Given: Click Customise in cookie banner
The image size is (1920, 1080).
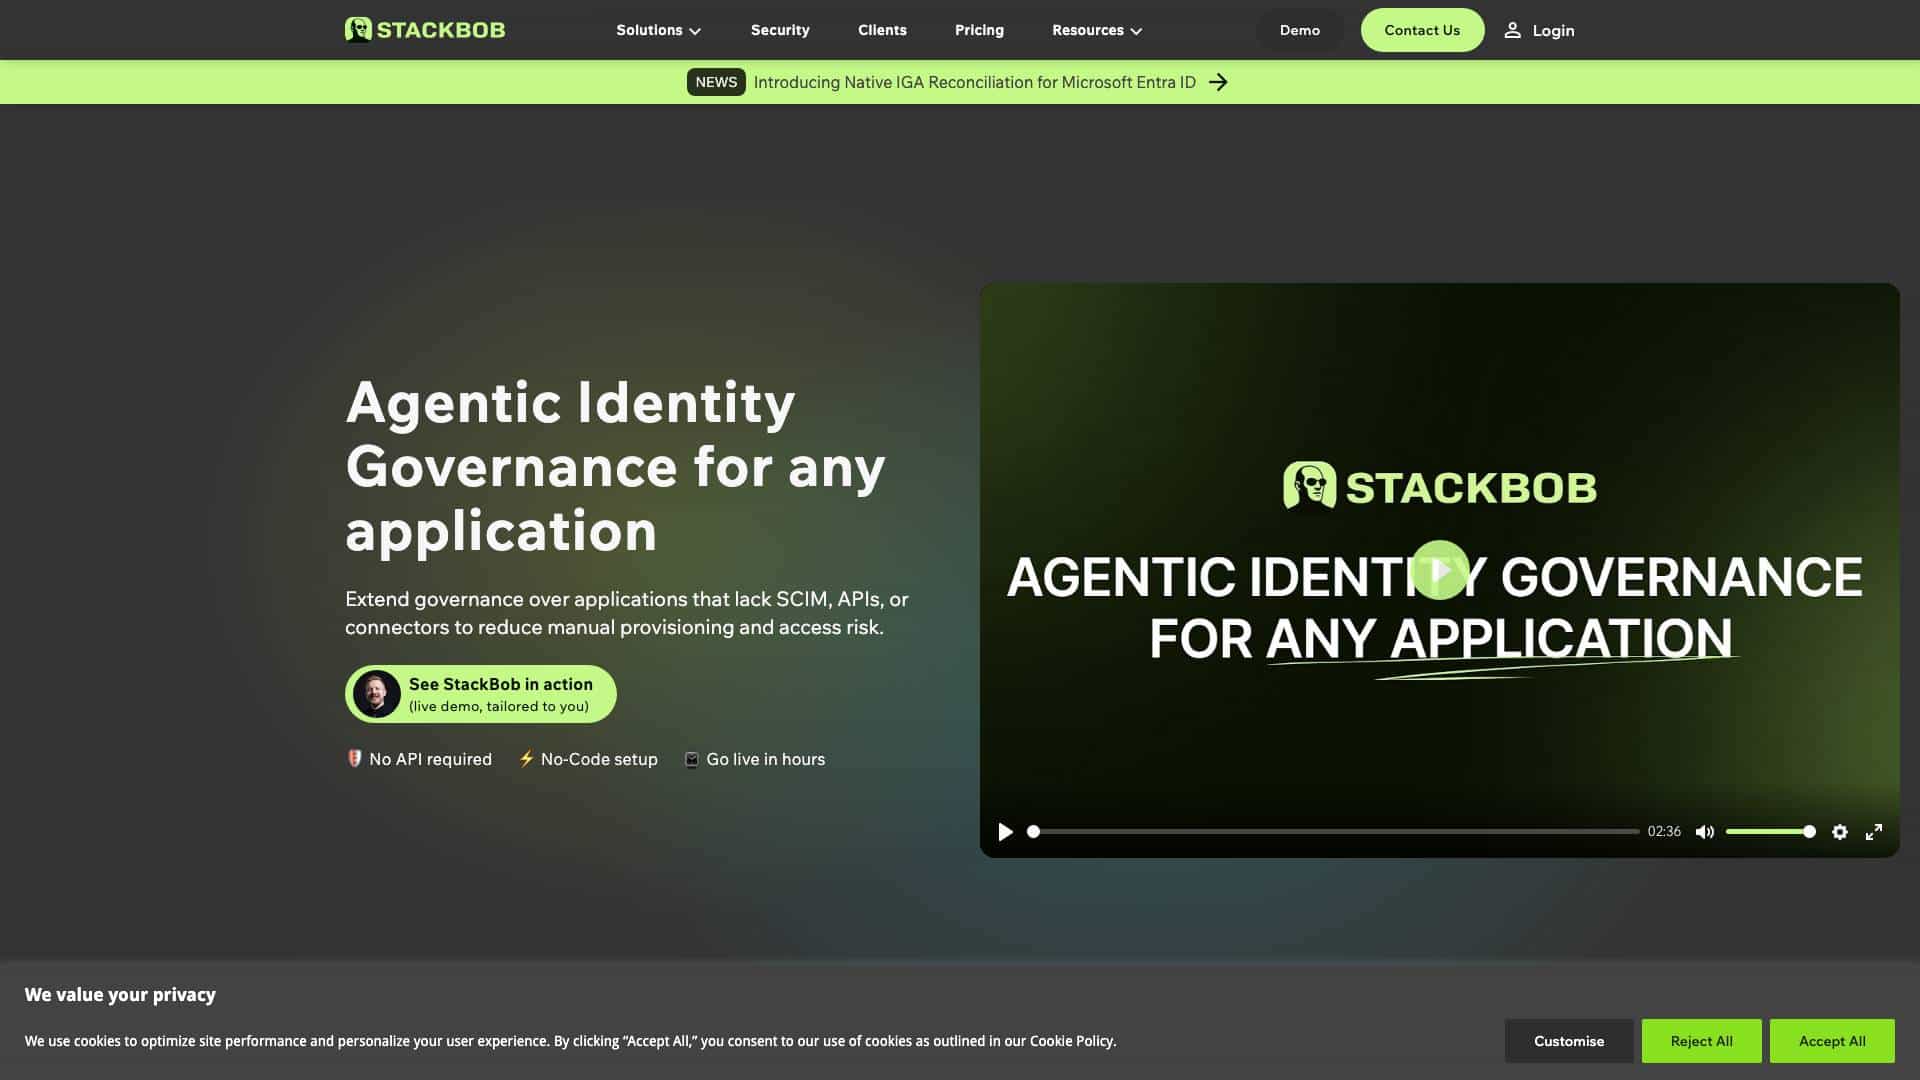Looking at the screenshot, I should (x=1569, y=1041).
